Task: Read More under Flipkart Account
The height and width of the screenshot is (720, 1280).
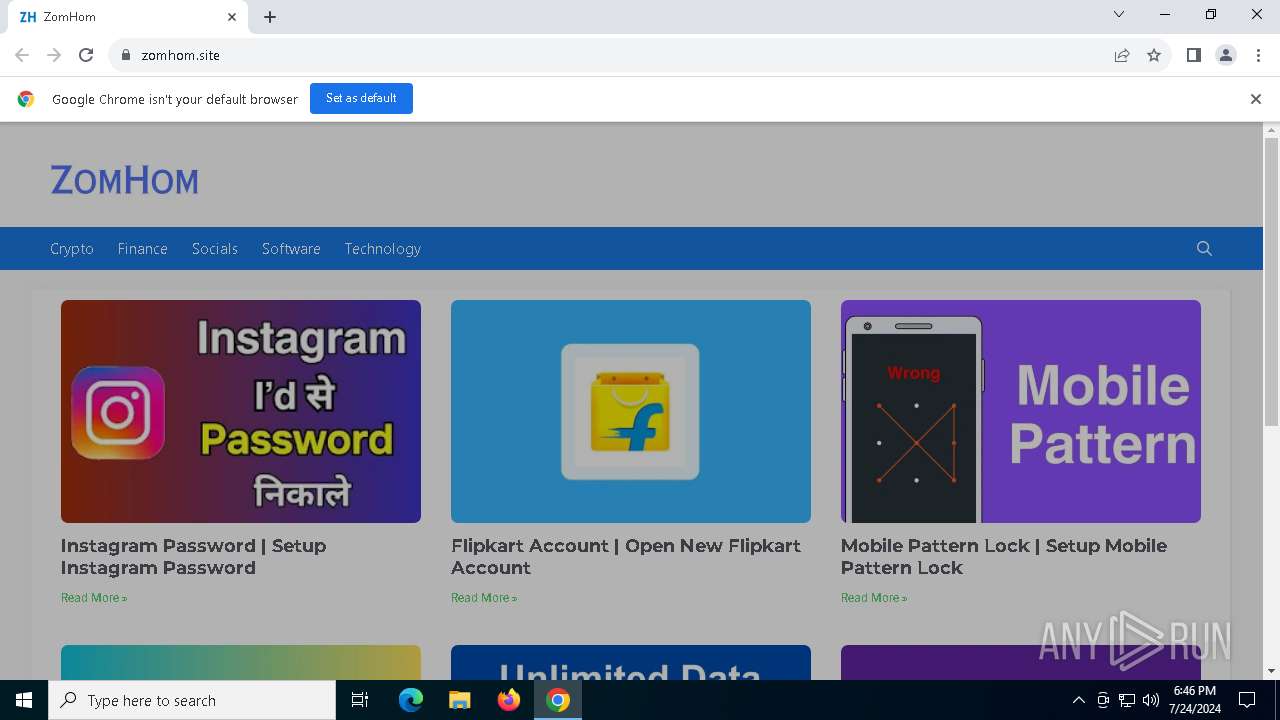Action: 484,598
